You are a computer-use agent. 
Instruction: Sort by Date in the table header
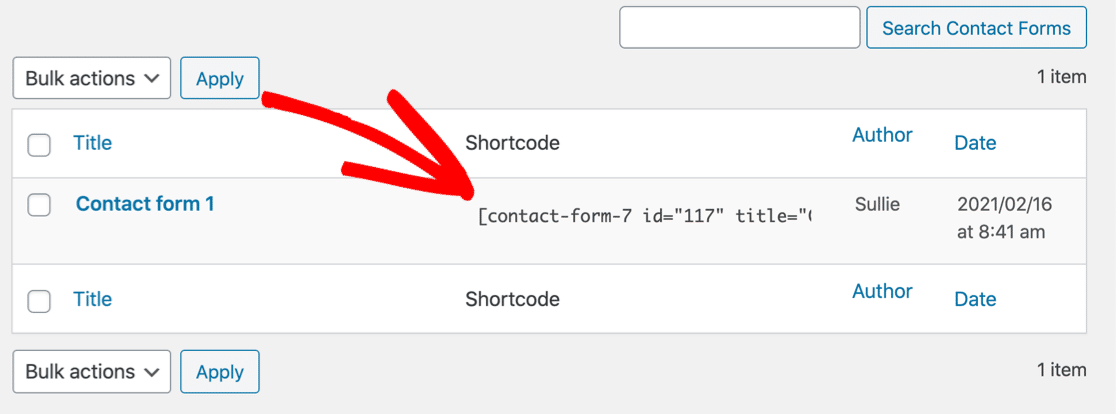tap(975, 143)
